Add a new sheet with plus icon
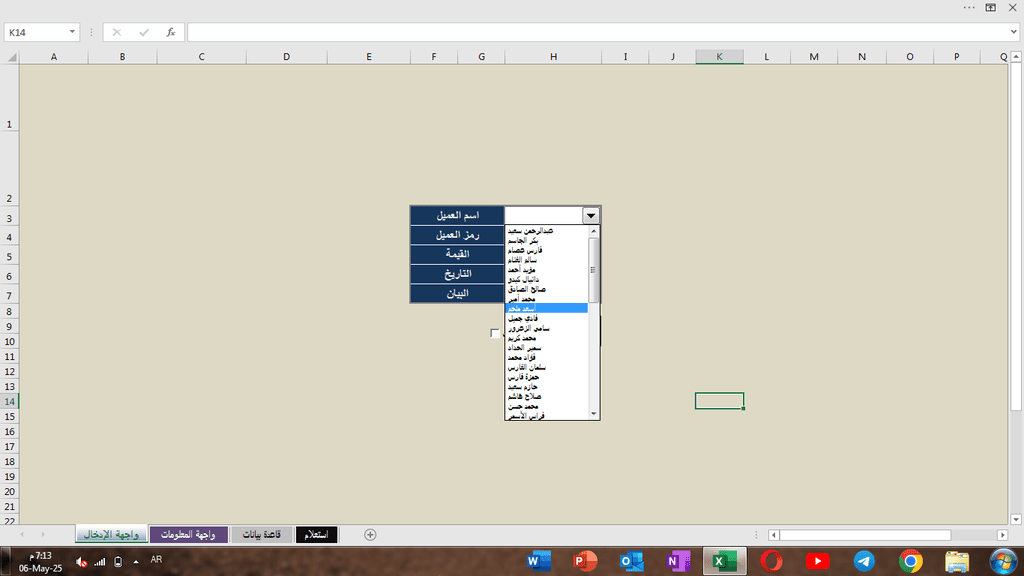1024x576 pixels. click(x=370, y=535)
